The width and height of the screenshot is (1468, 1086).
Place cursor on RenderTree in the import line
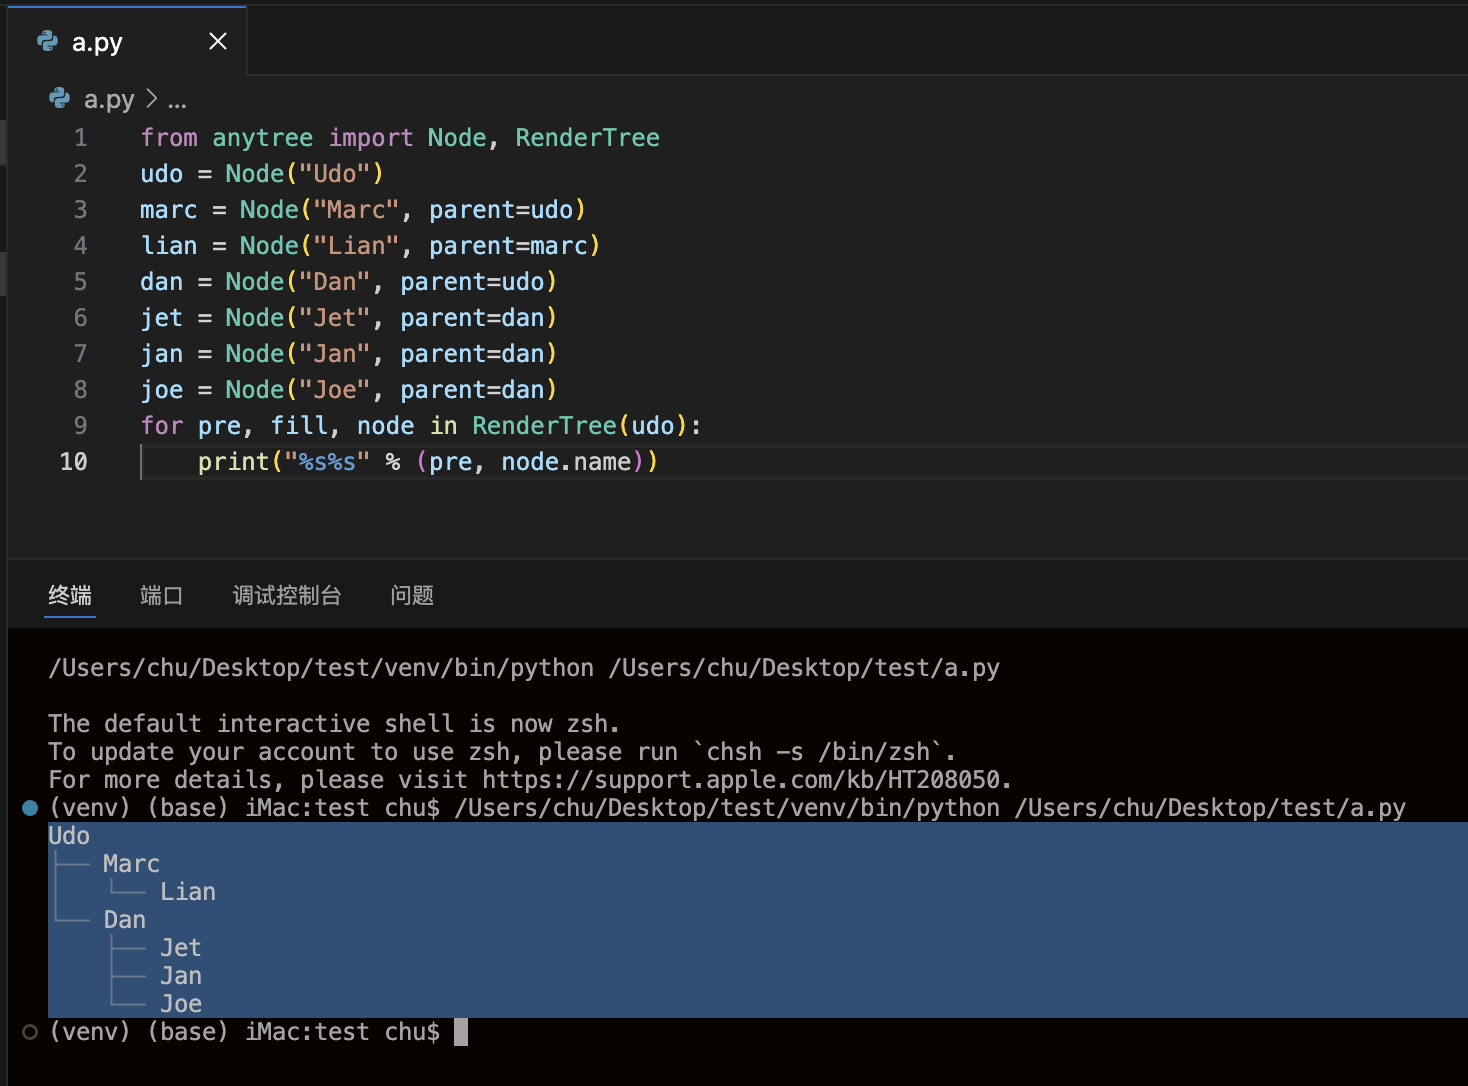click(x=587, y=138)
